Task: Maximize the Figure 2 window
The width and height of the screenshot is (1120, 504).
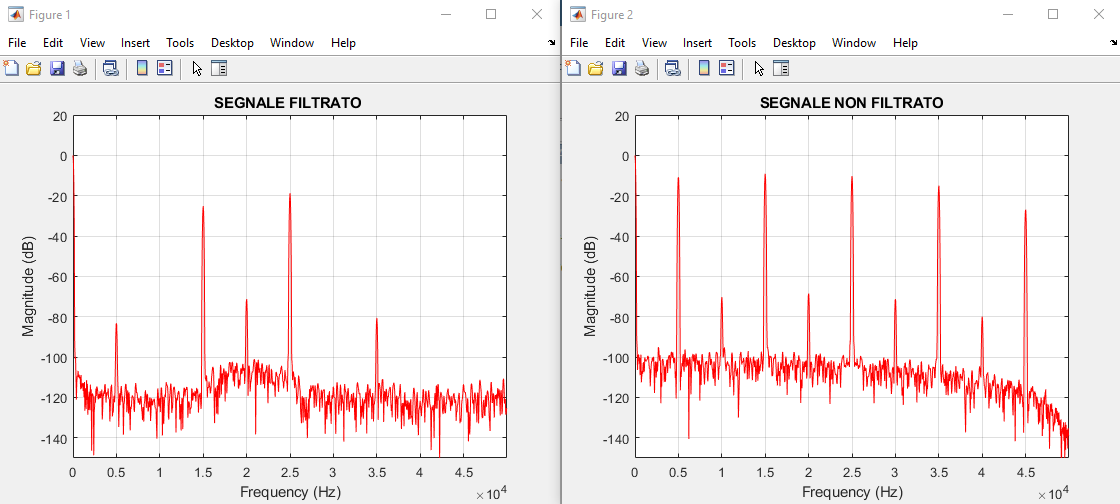Action: 1052,14
